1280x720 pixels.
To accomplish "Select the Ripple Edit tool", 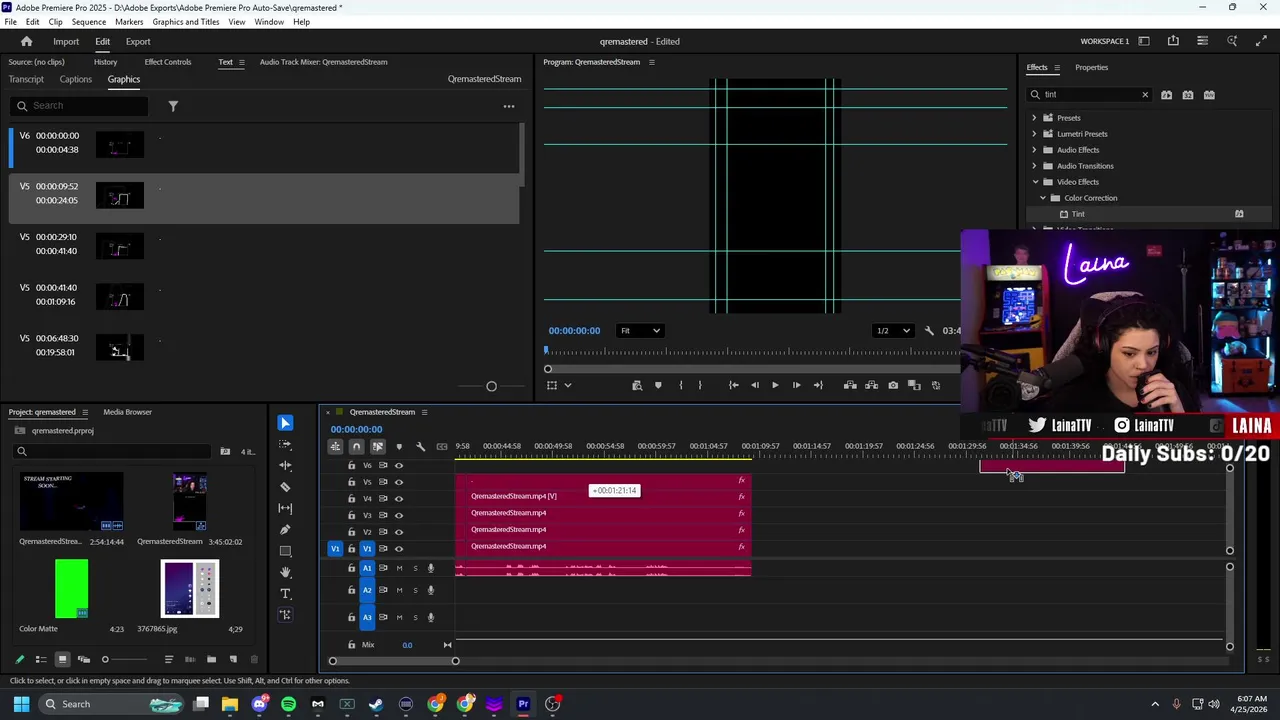I will (x=285, y=465).
